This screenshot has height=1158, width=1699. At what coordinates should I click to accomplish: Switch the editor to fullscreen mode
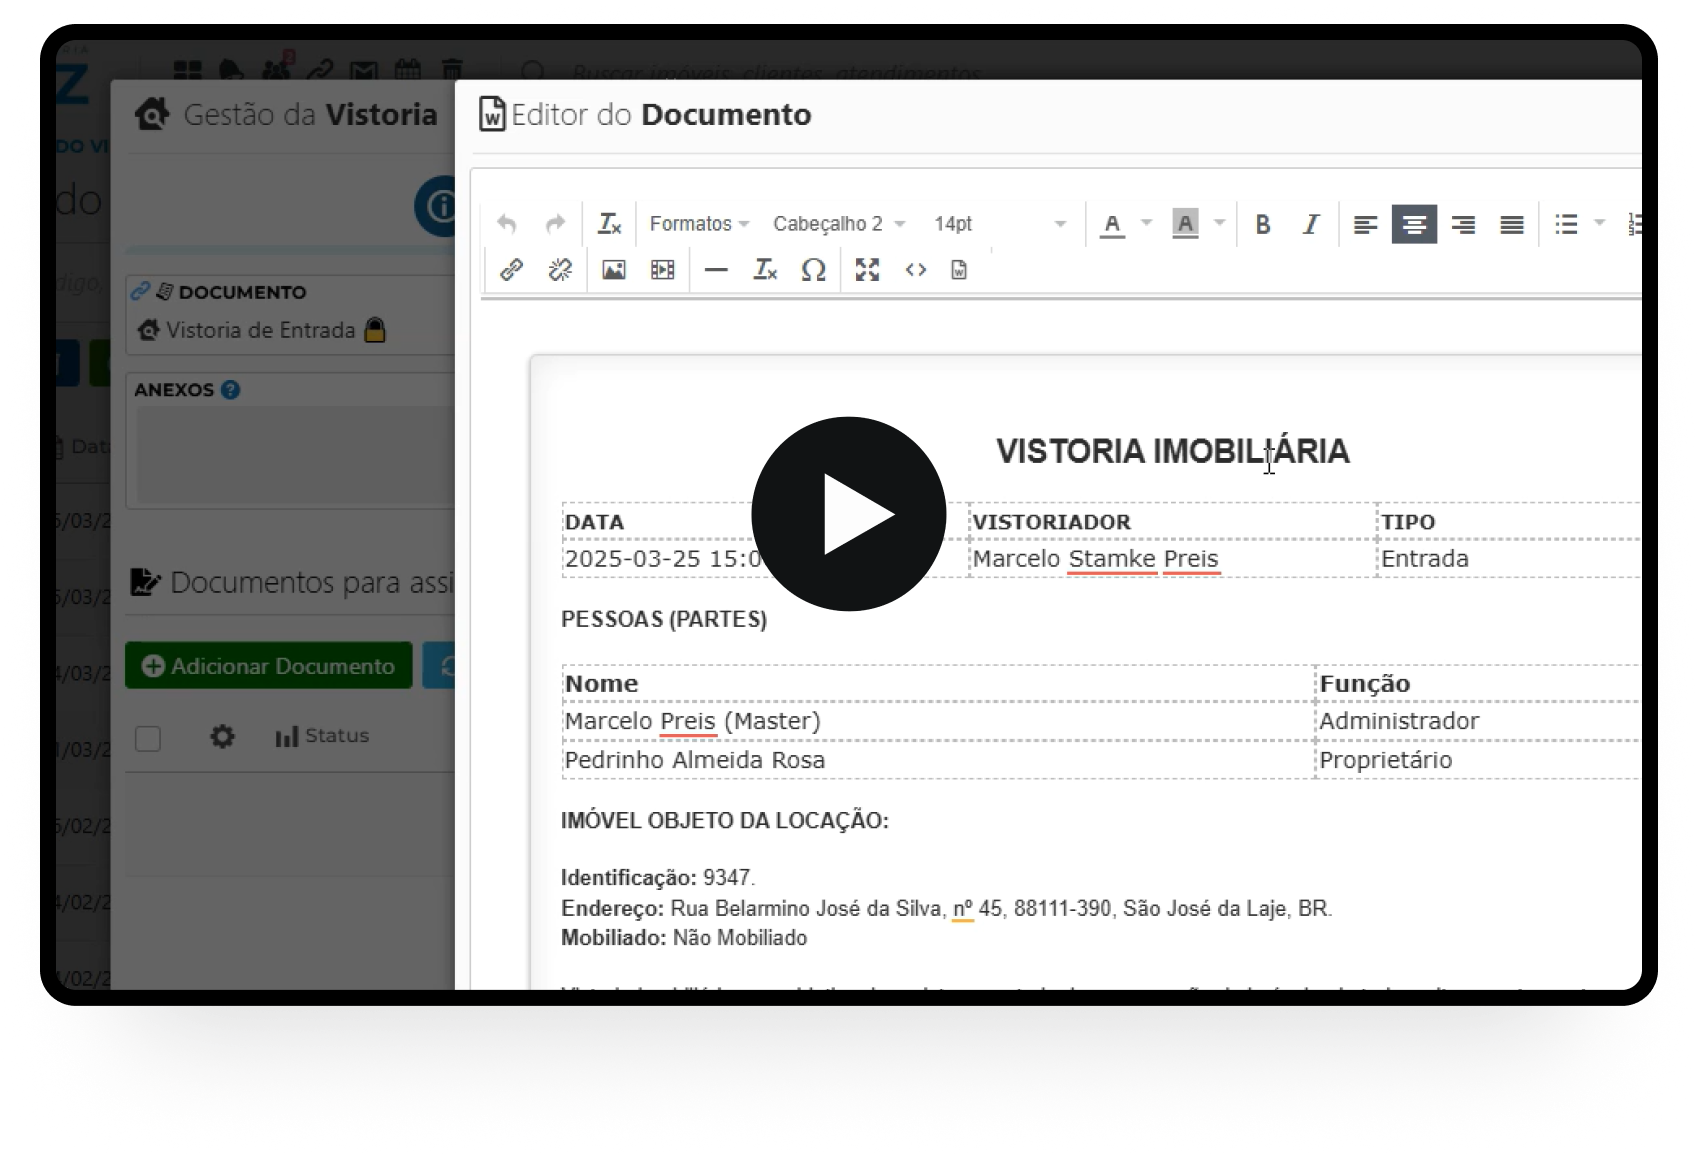(x=866, y=269)
